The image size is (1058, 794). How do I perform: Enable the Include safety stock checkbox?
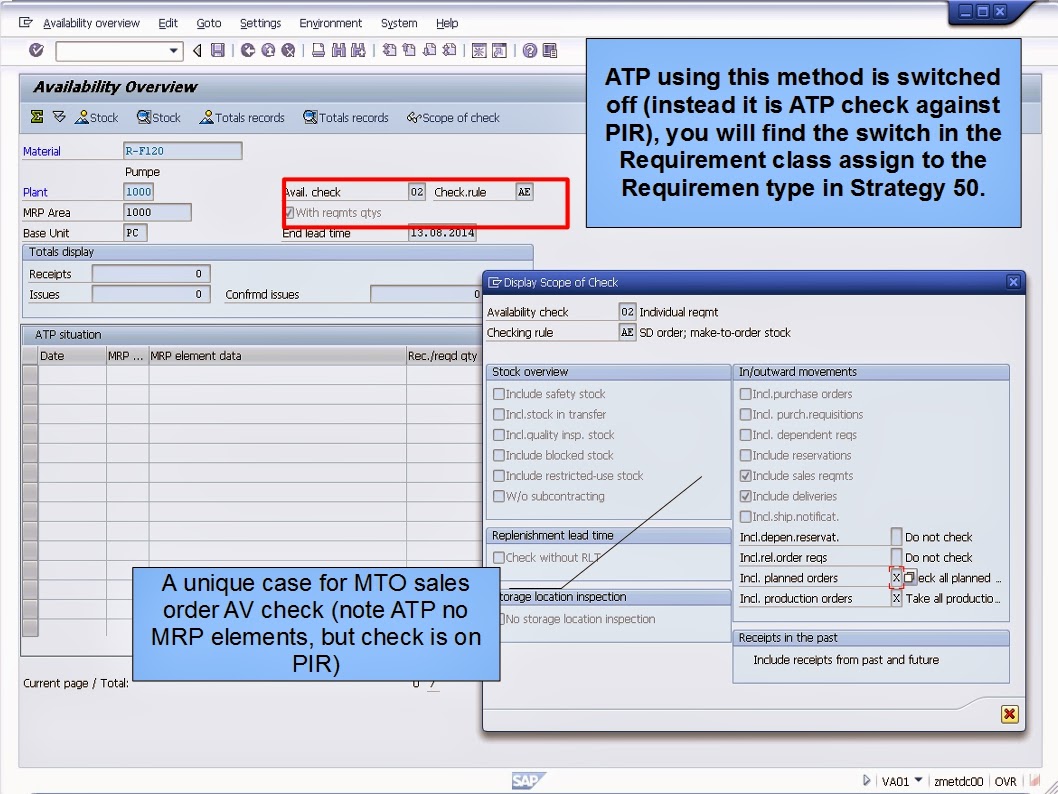tap(498, 393)
